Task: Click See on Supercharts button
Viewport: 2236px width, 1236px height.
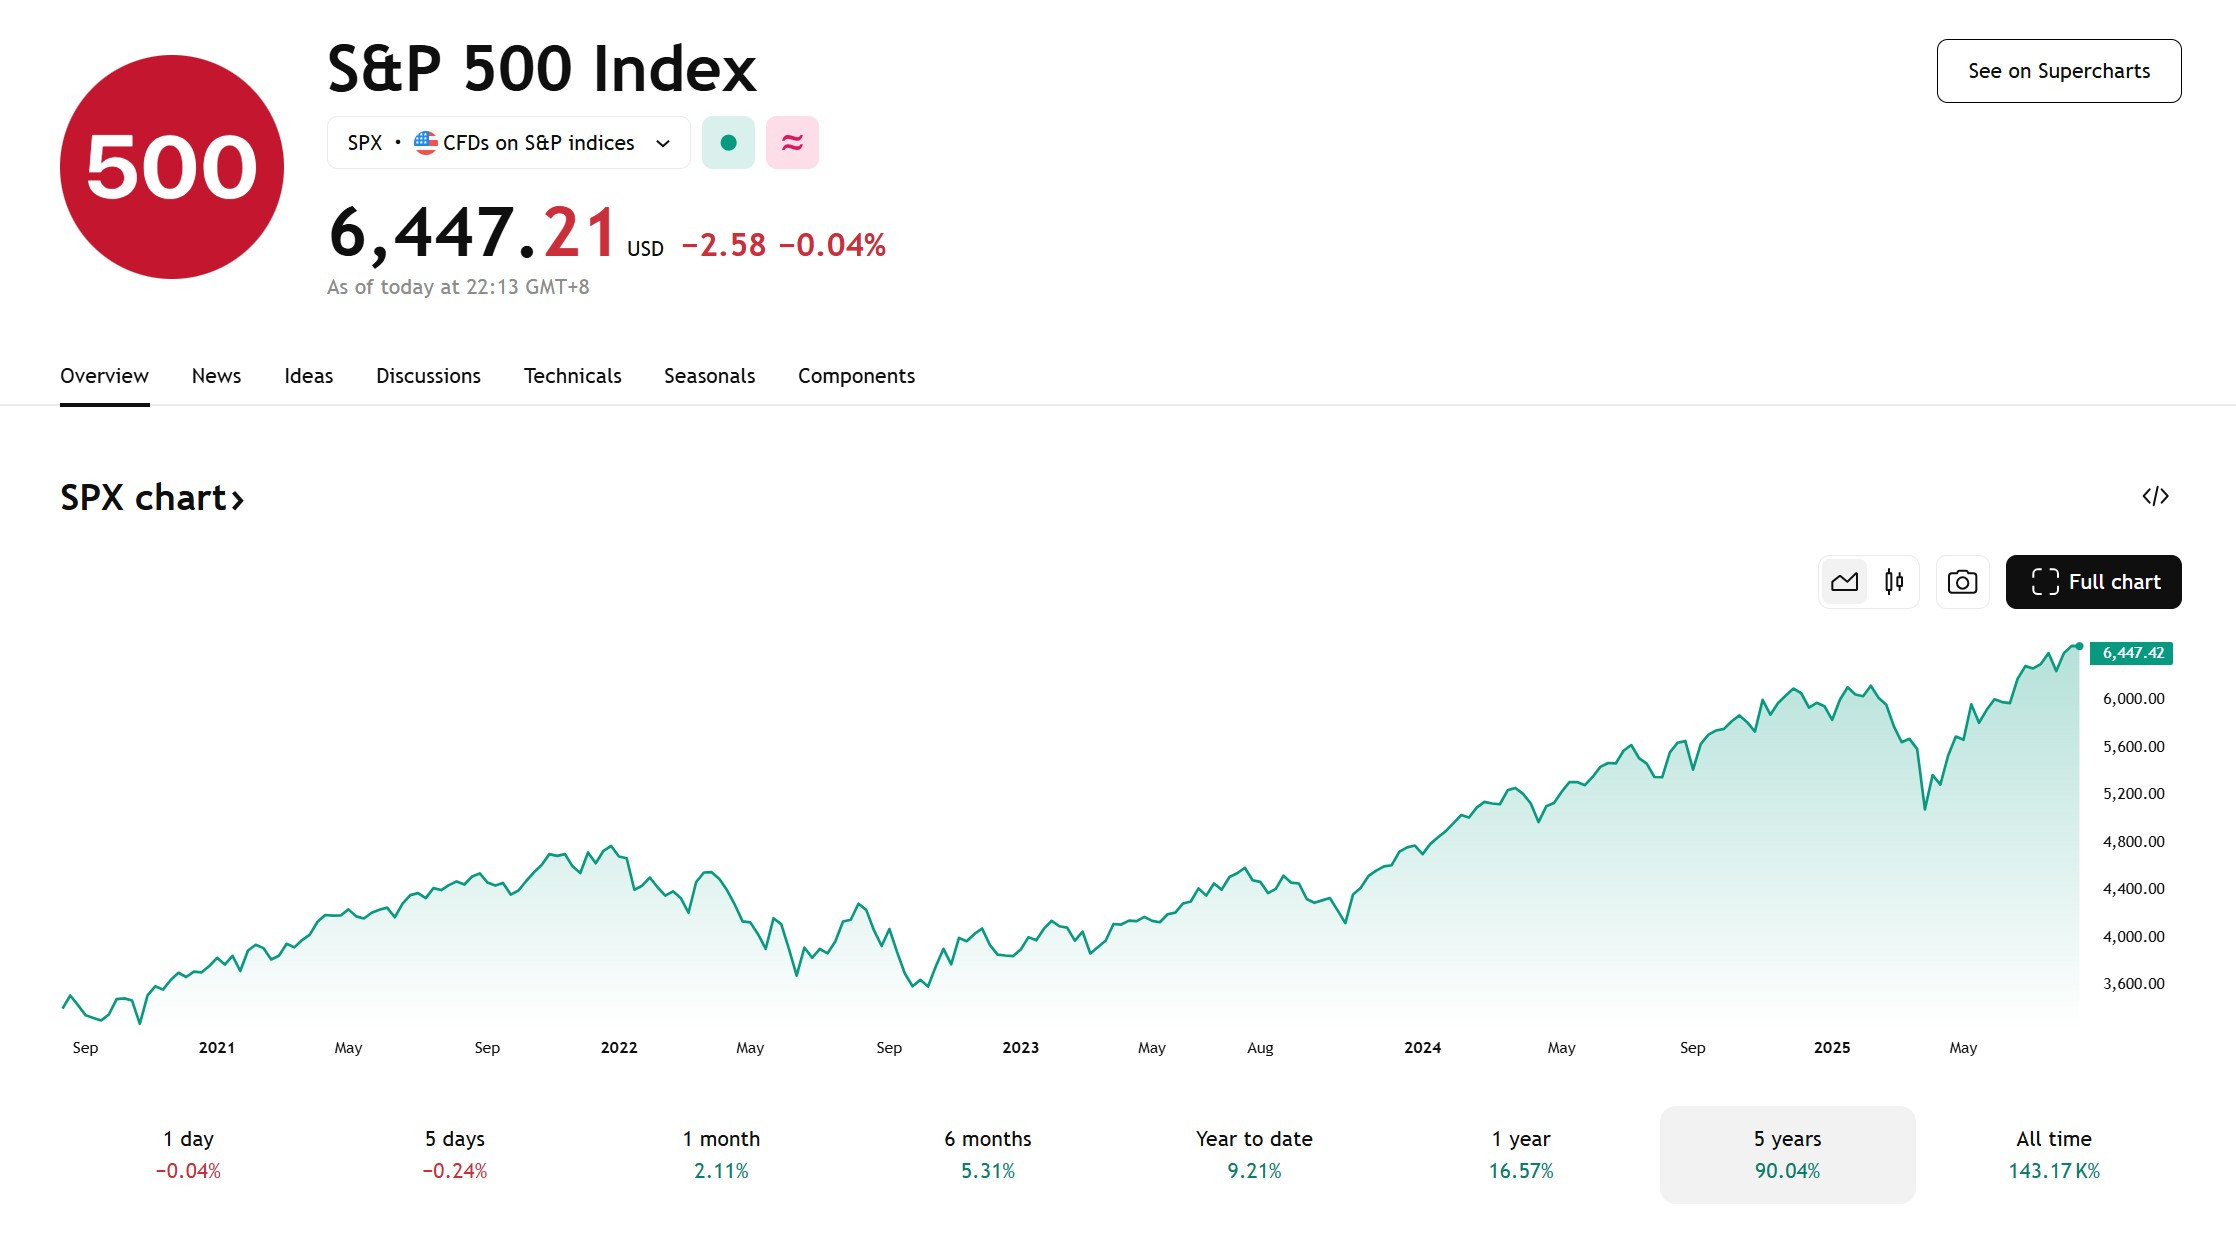Action: click(x=2059, y=71)
